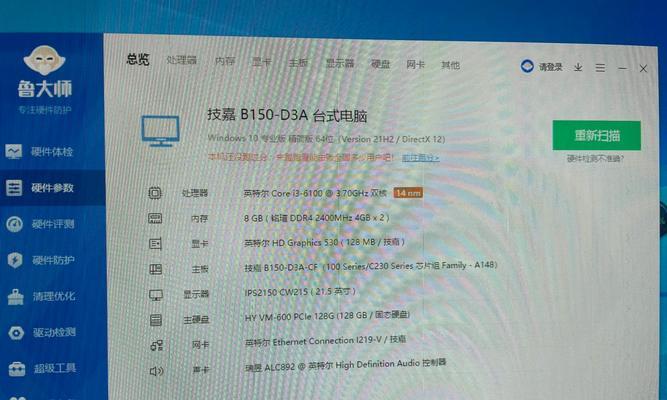Switch to the 主板 tab
The image size is (667, 400).
[x=298, y=63]
